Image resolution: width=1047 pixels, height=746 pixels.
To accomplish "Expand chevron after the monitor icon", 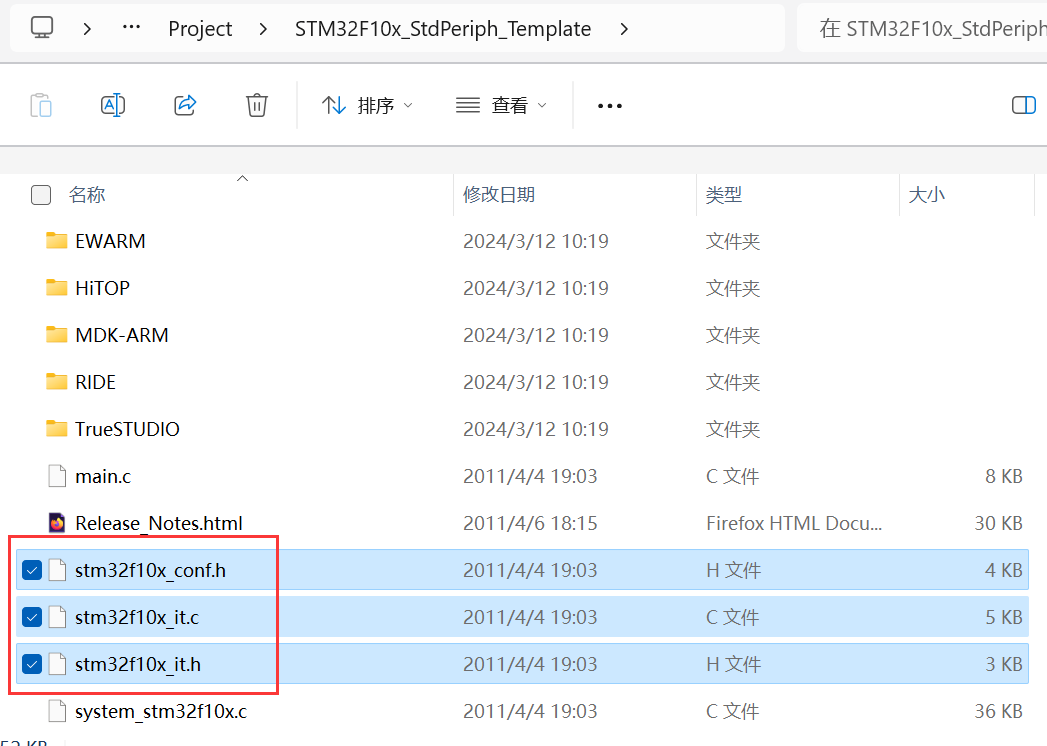I will pos(87,29).
